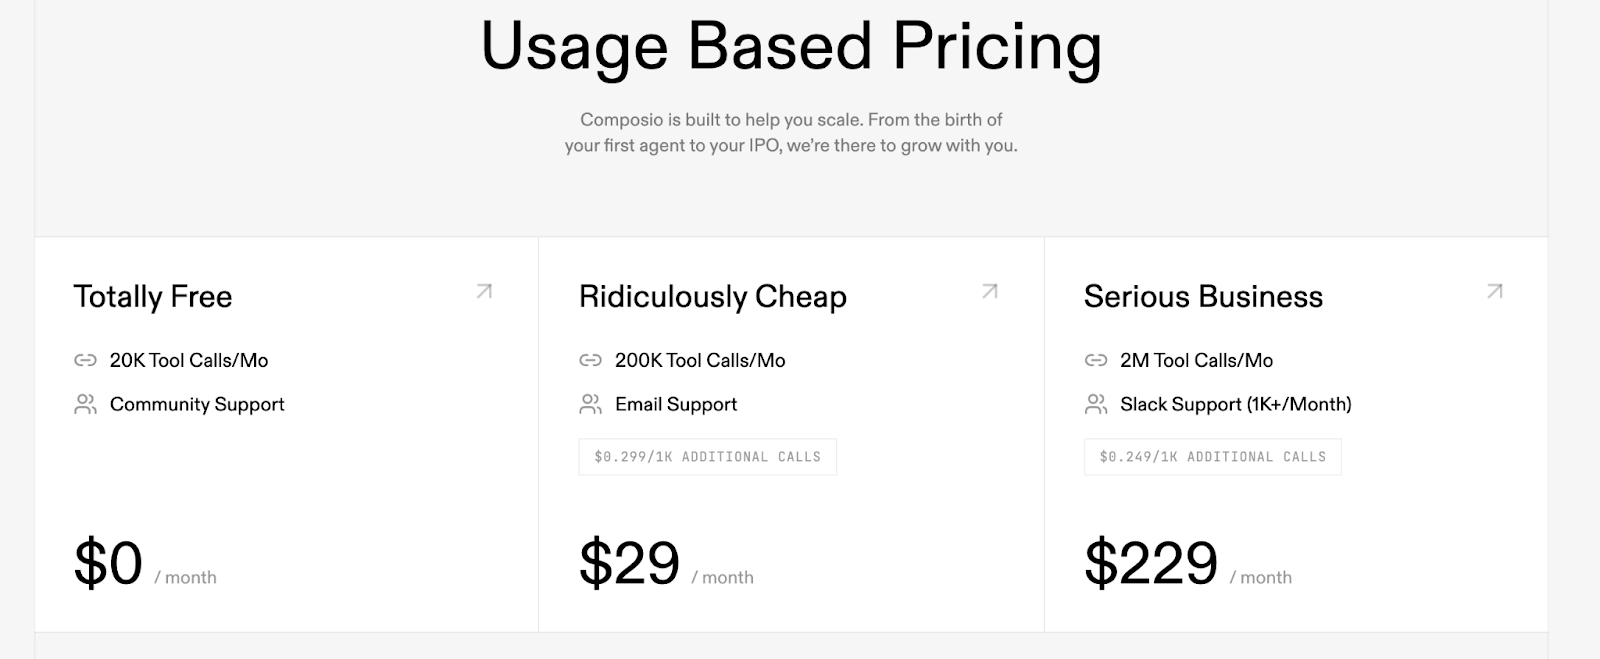Click the $0.299/1K additional calls badge
This screenshot has width=1600, height=659.
(707, 457)
